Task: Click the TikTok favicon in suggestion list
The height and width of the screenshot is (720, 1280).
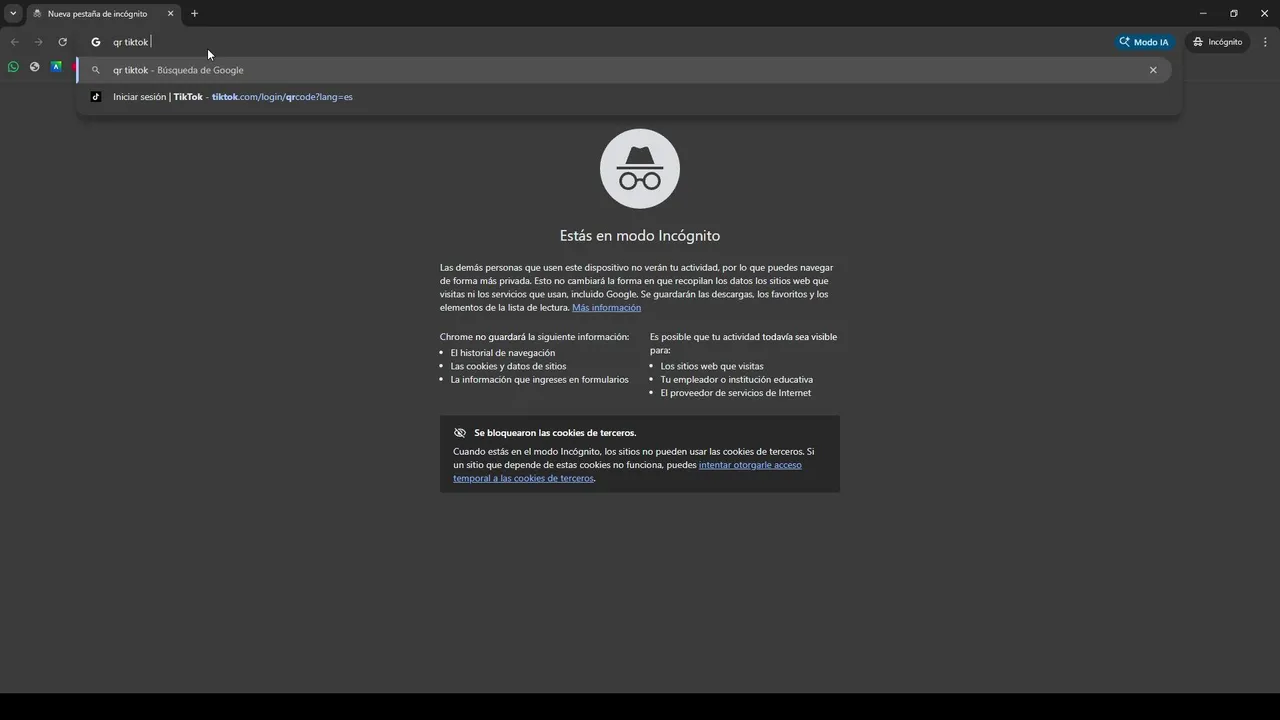Action: 96,97
